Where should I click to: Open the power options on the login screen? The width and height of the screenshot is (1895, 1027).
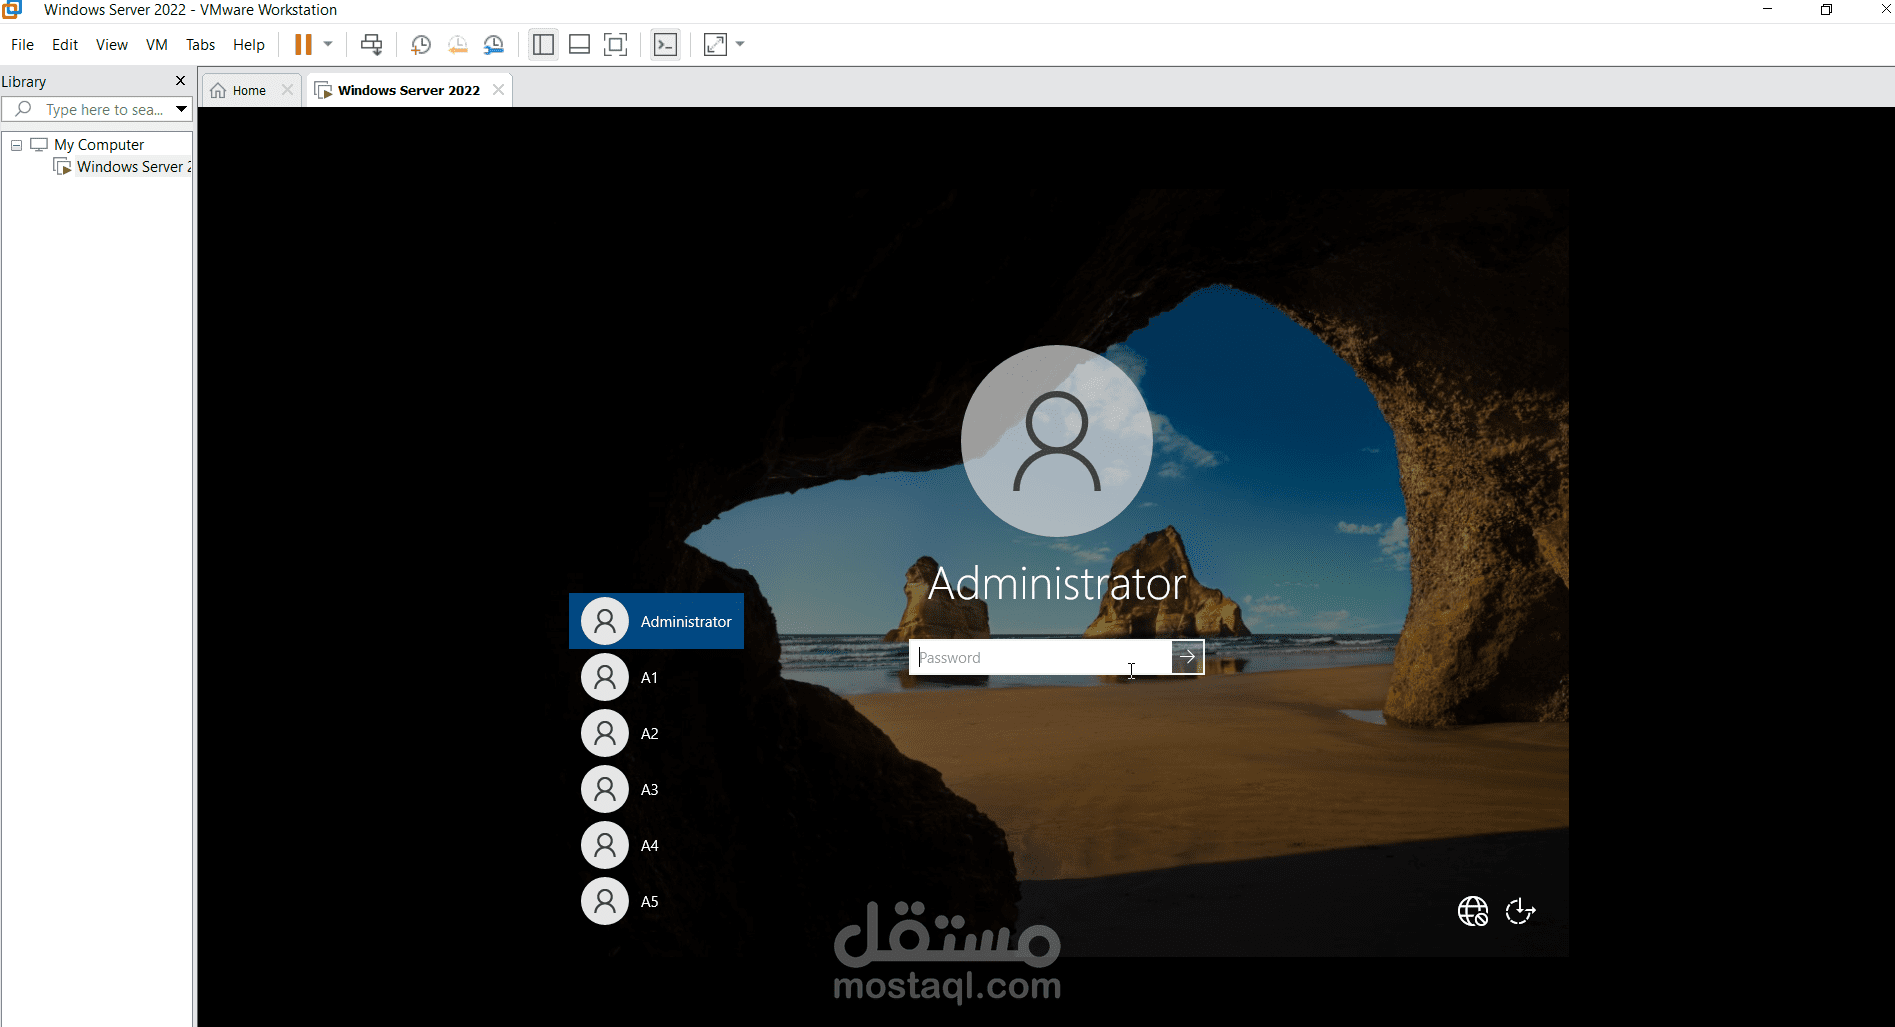tap(1520, 911)
